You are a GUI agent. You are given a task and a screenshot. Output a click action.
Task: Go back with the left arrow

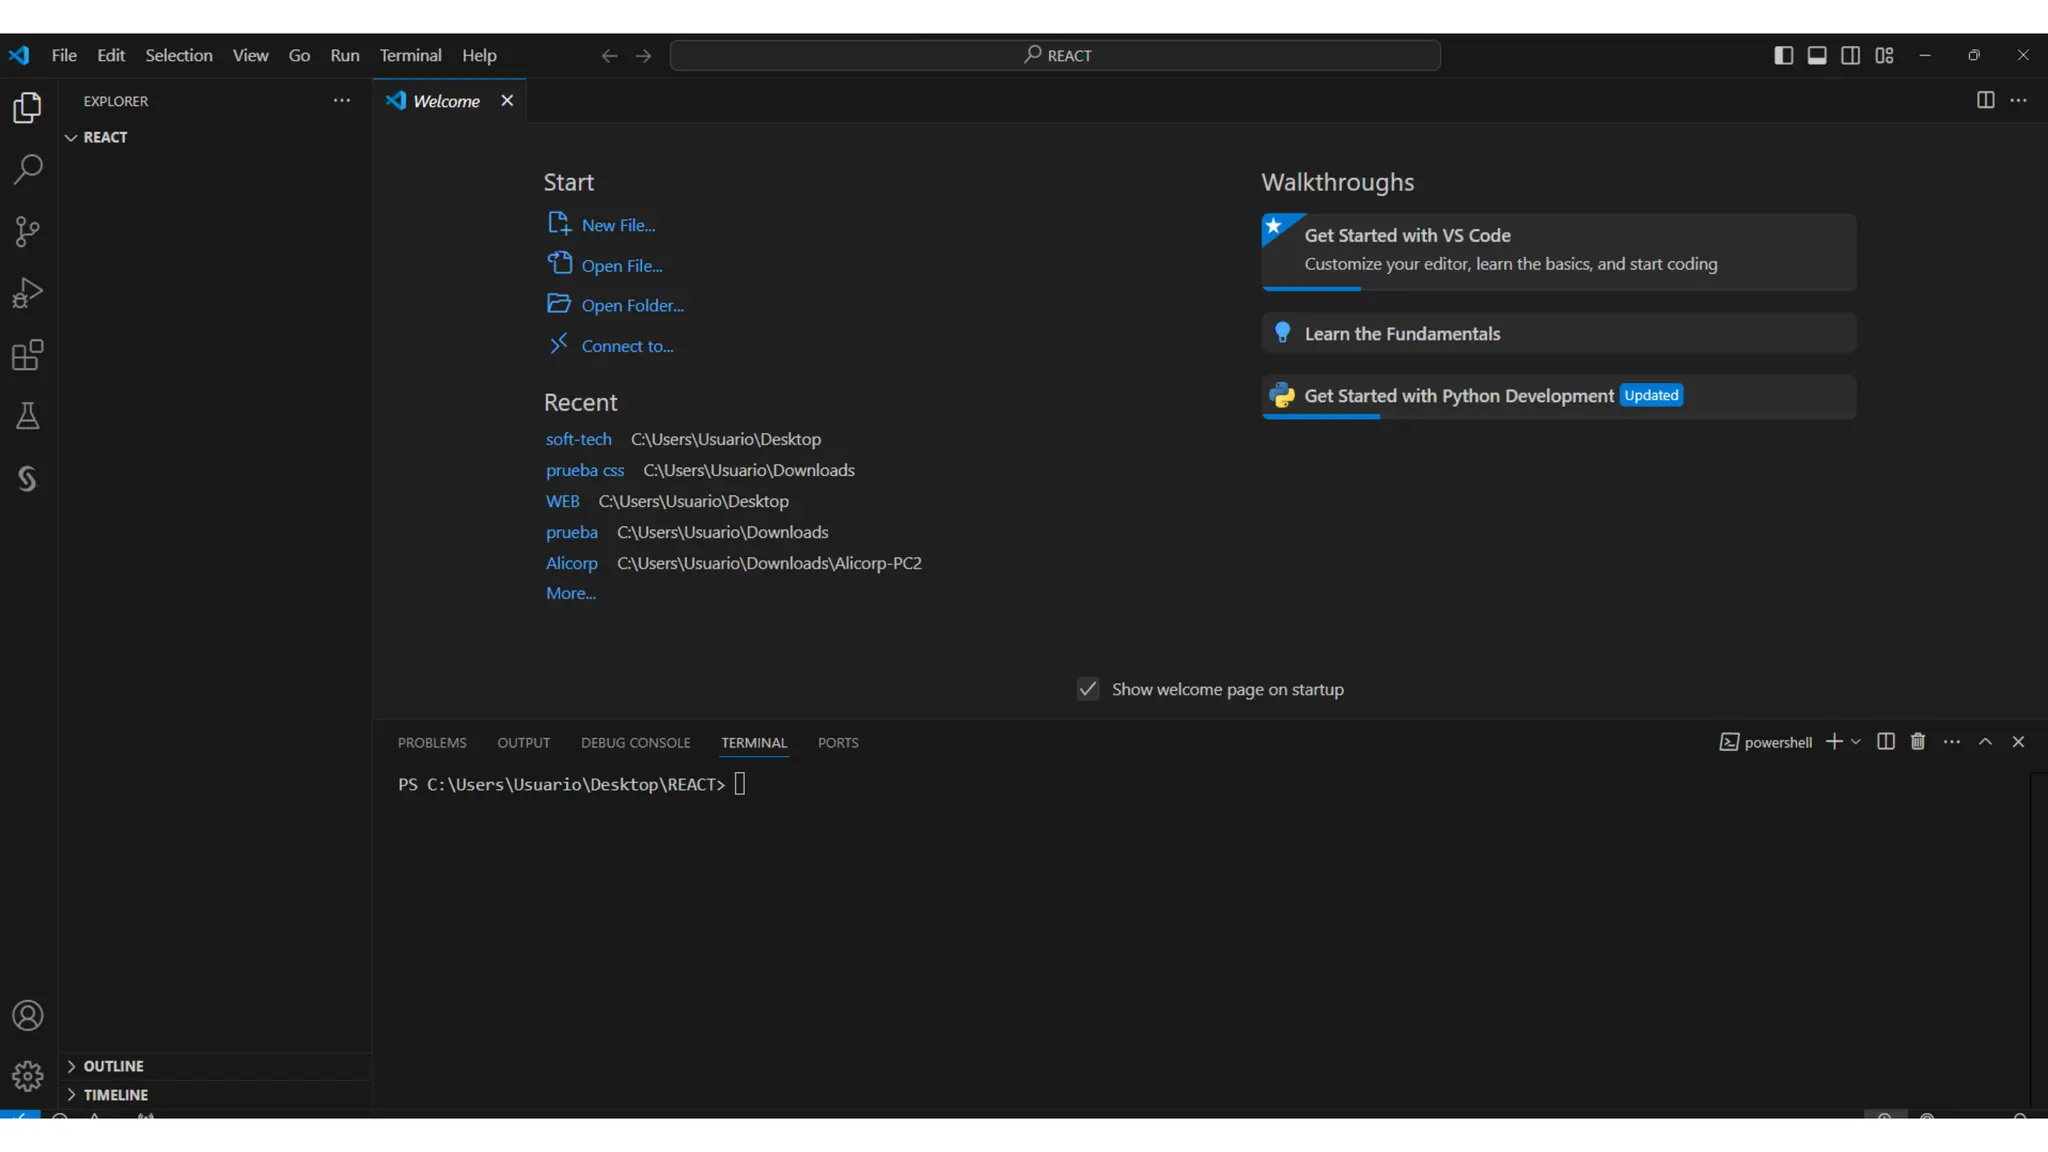click(x=609, y=56)
